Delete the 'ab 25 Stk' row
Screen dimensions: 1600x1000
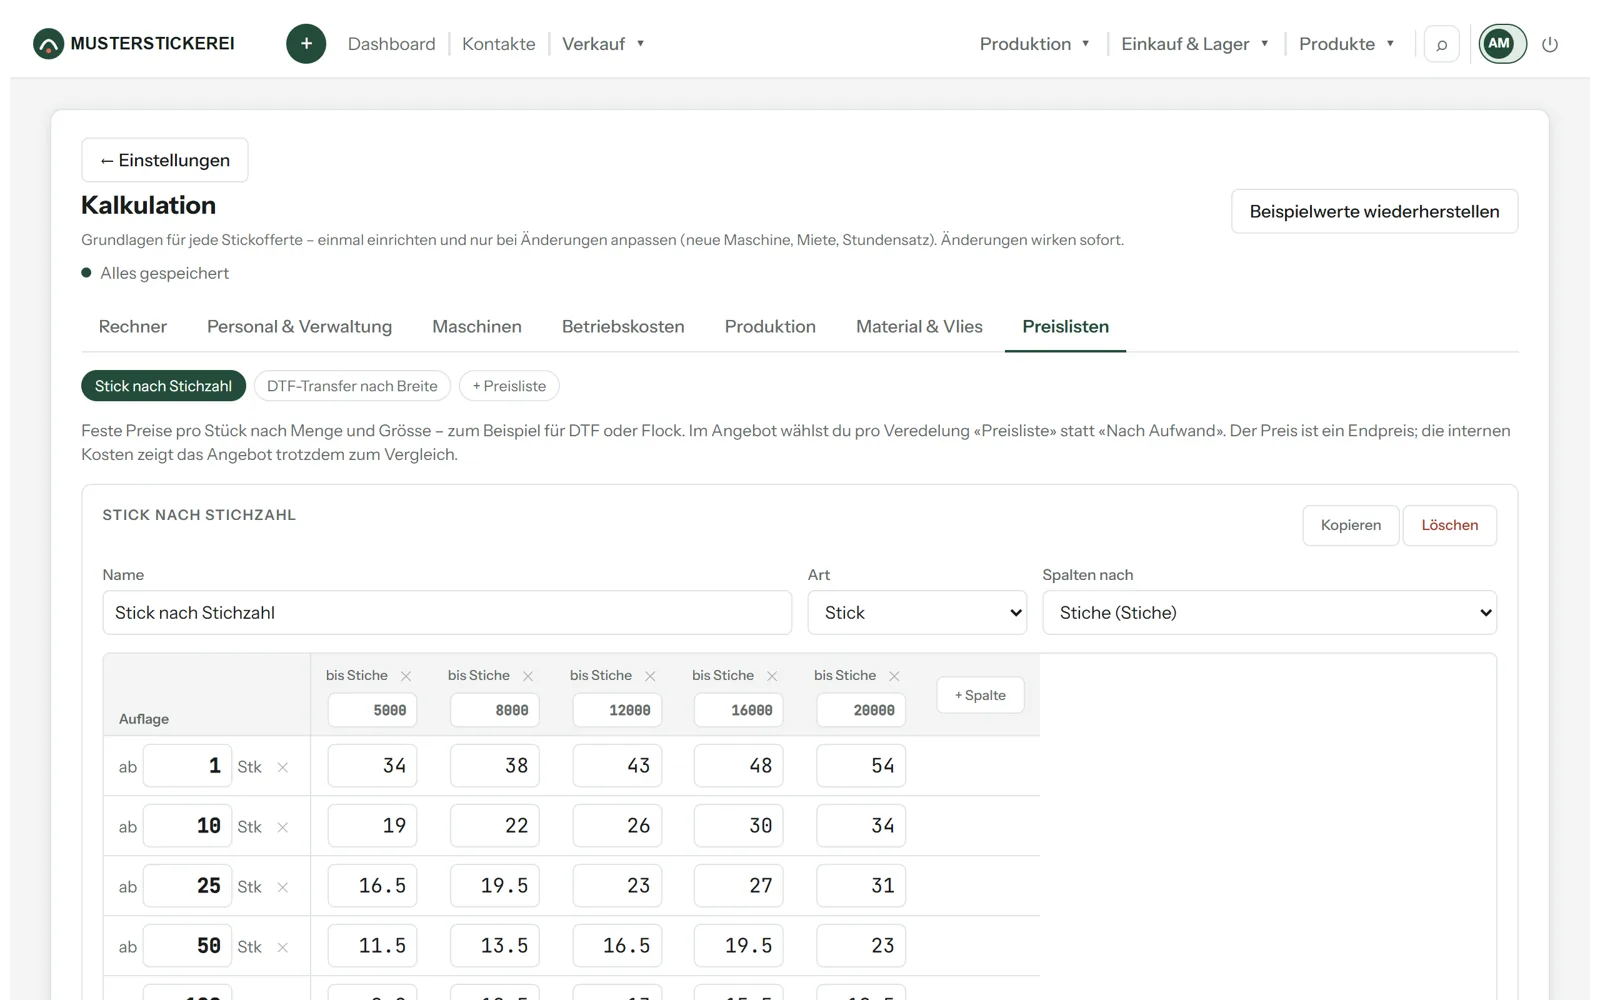coord(283,887)
